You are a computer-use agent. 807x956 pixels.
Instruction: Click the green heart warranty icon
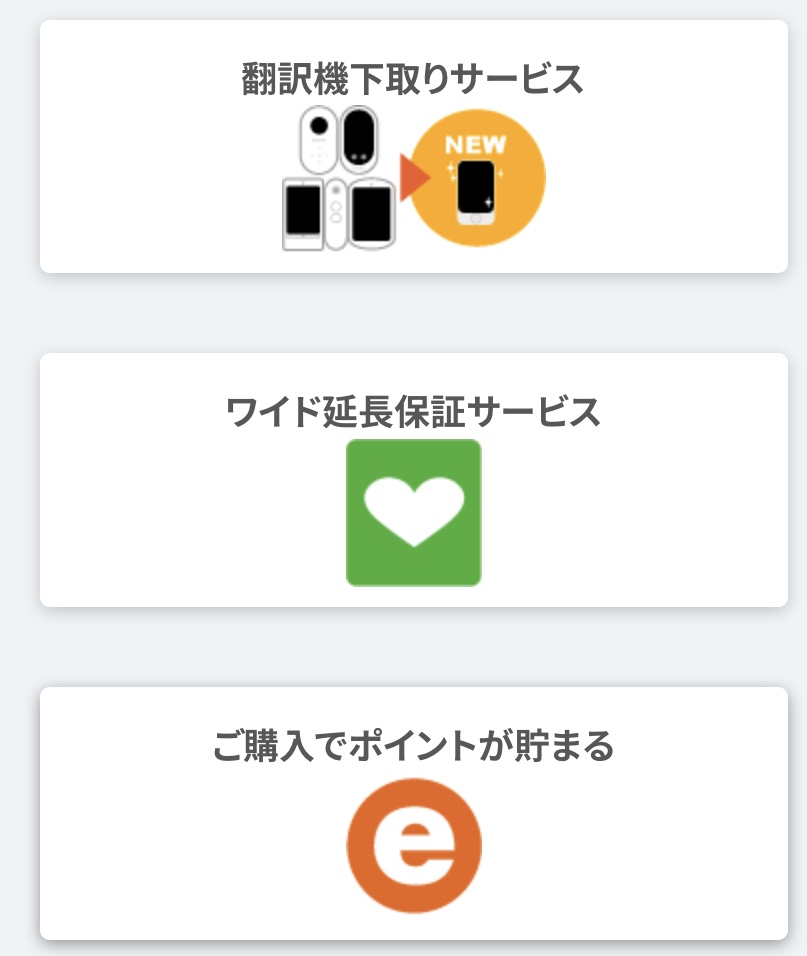coord(414,513)
